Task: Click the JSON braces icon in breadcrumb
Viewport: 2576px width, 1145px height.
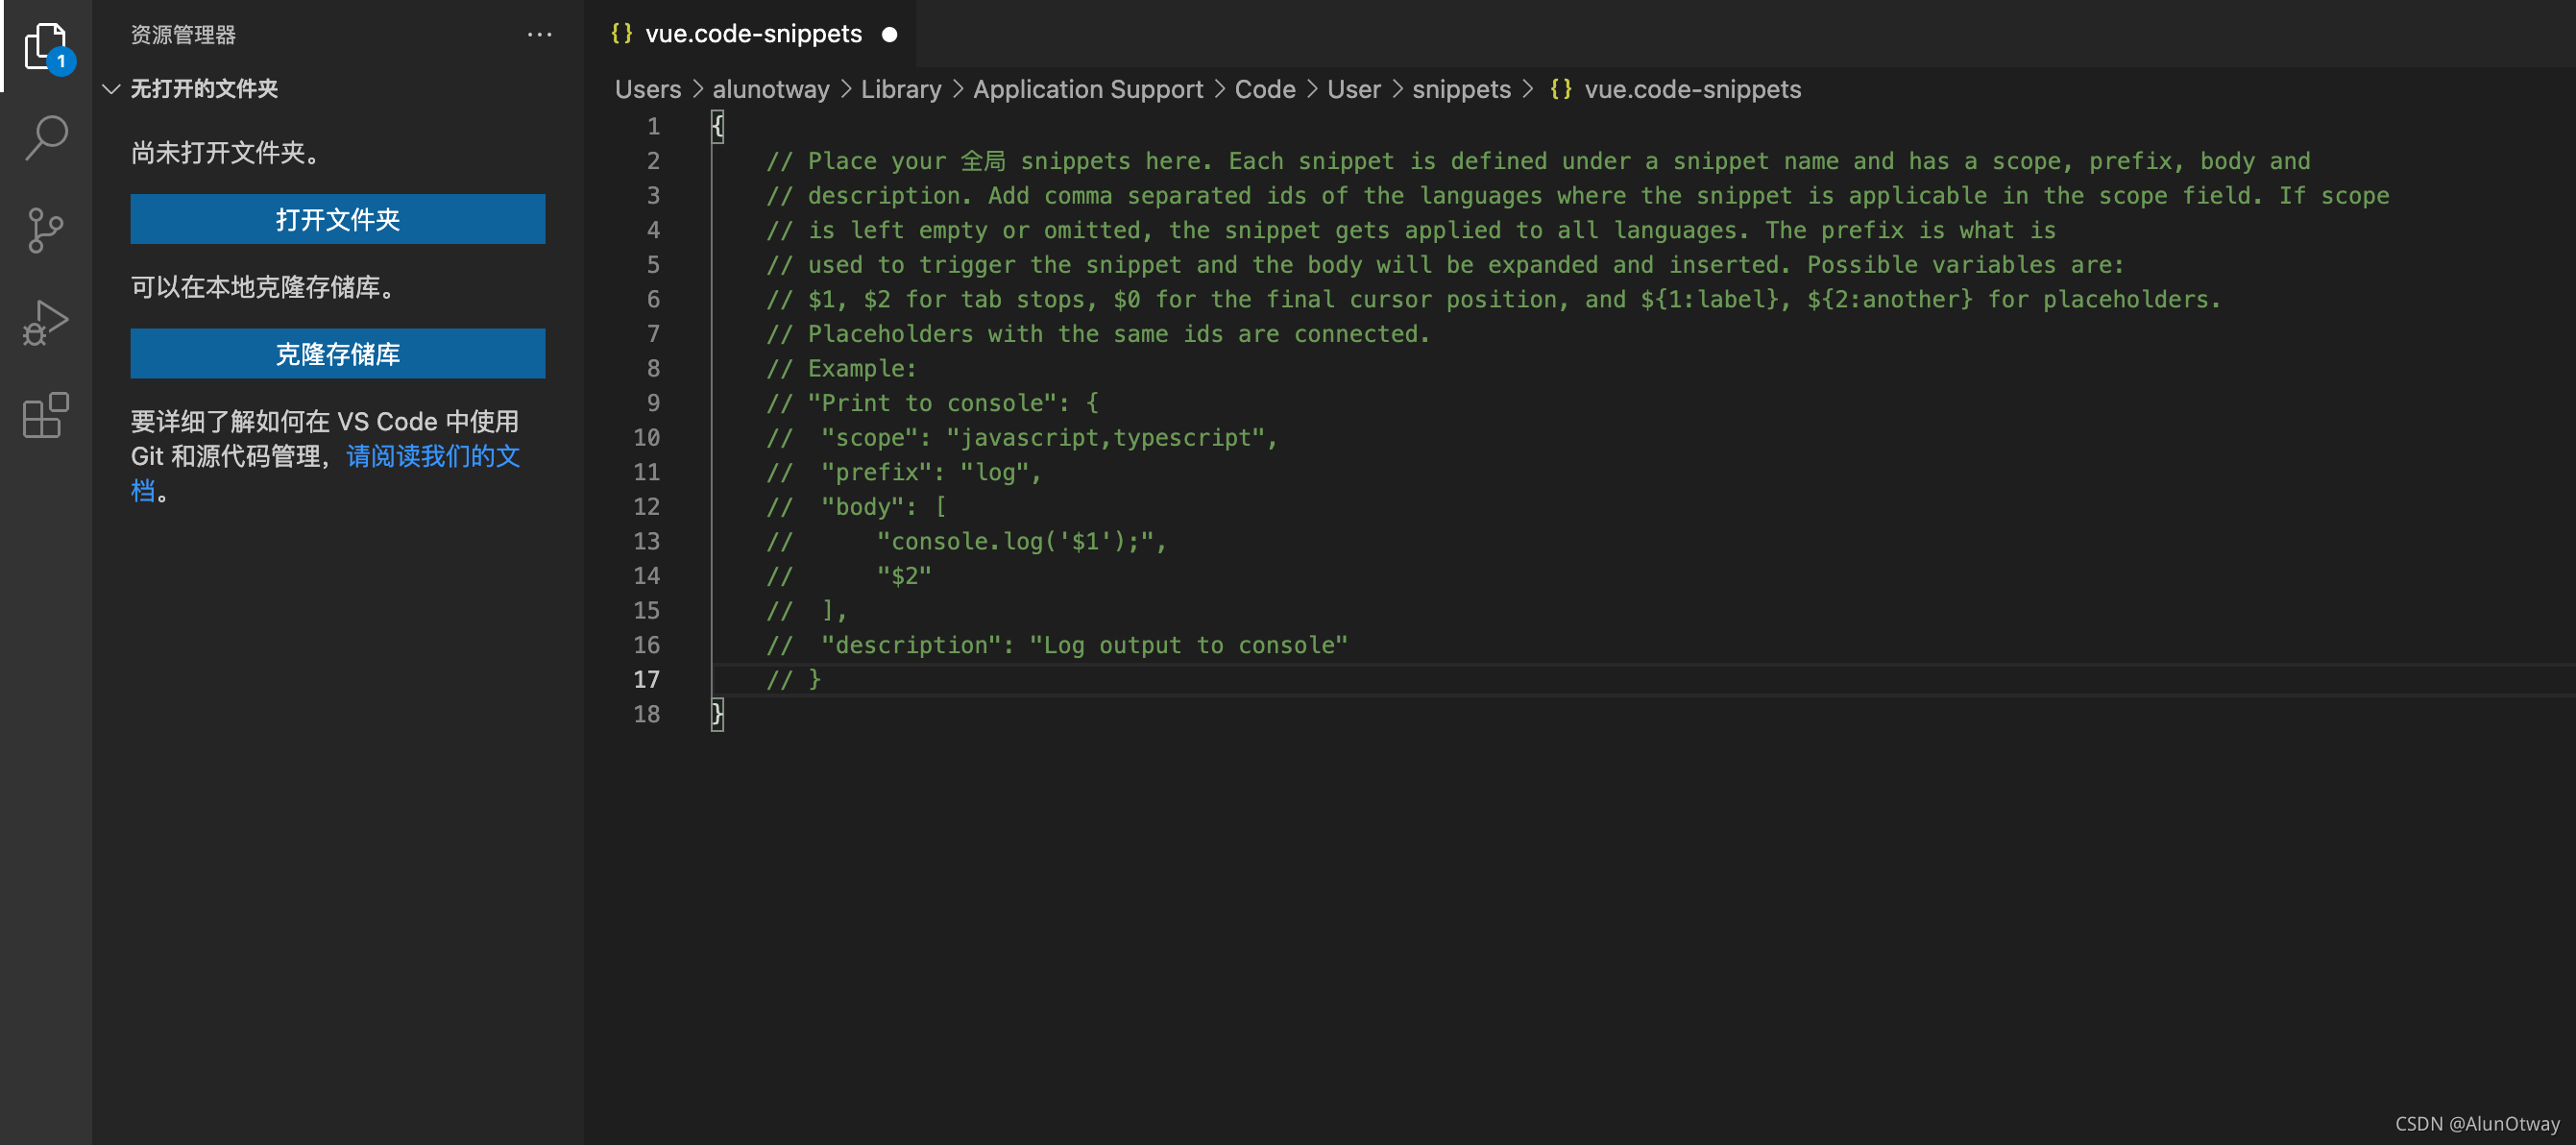Action: click(1560, 89)
